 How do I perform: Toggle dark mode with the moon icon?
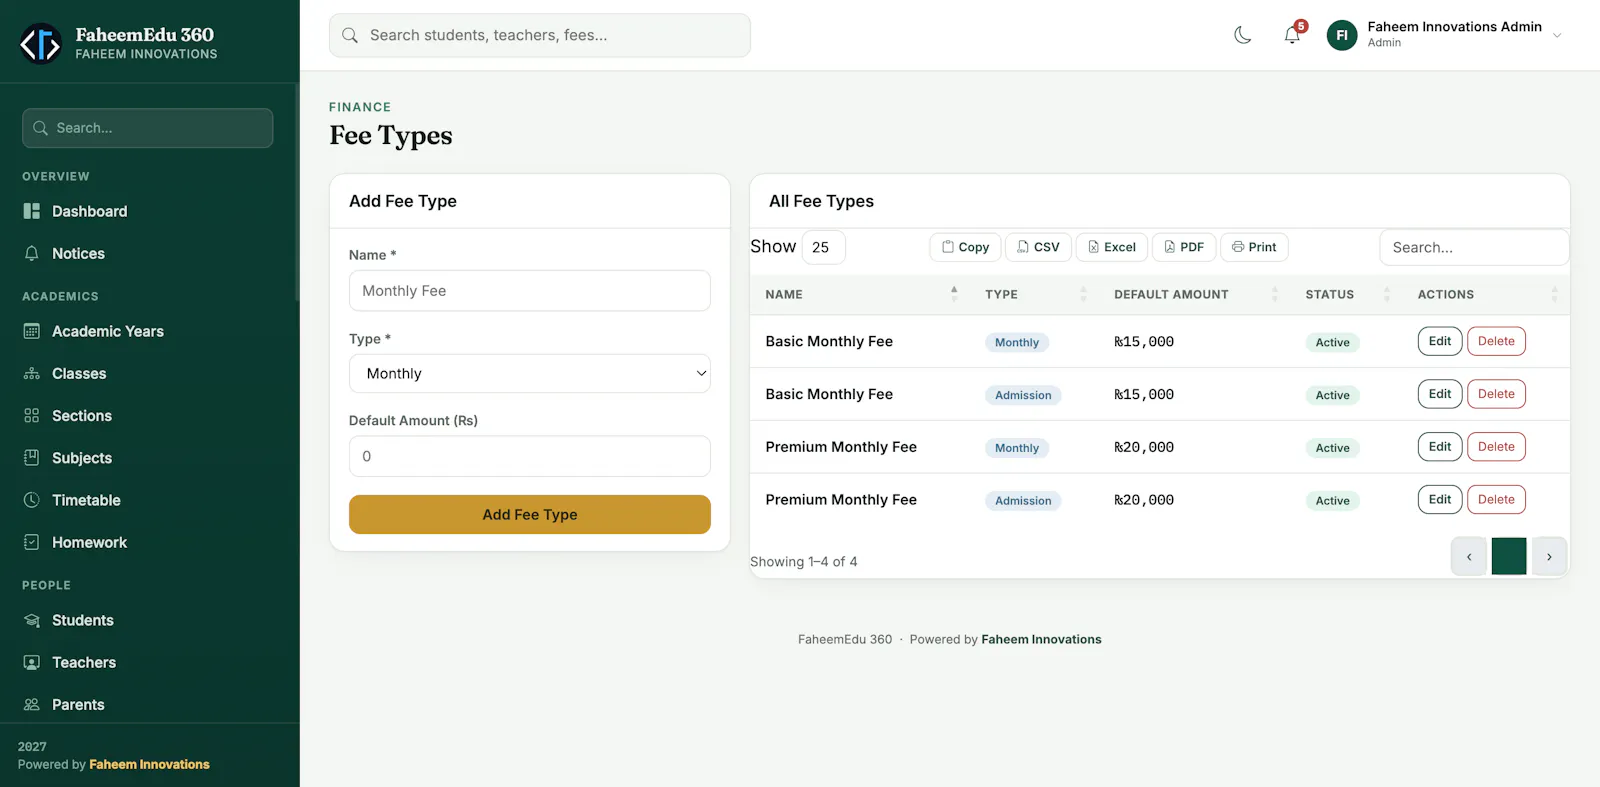(x=1242, y=35)
